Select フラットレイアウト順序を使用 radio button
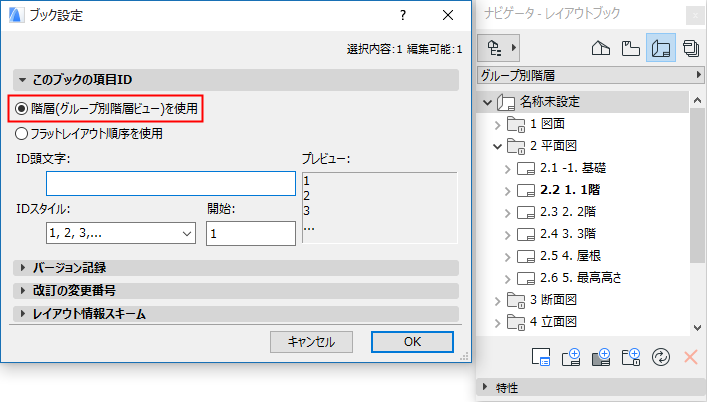 point(21,134)
